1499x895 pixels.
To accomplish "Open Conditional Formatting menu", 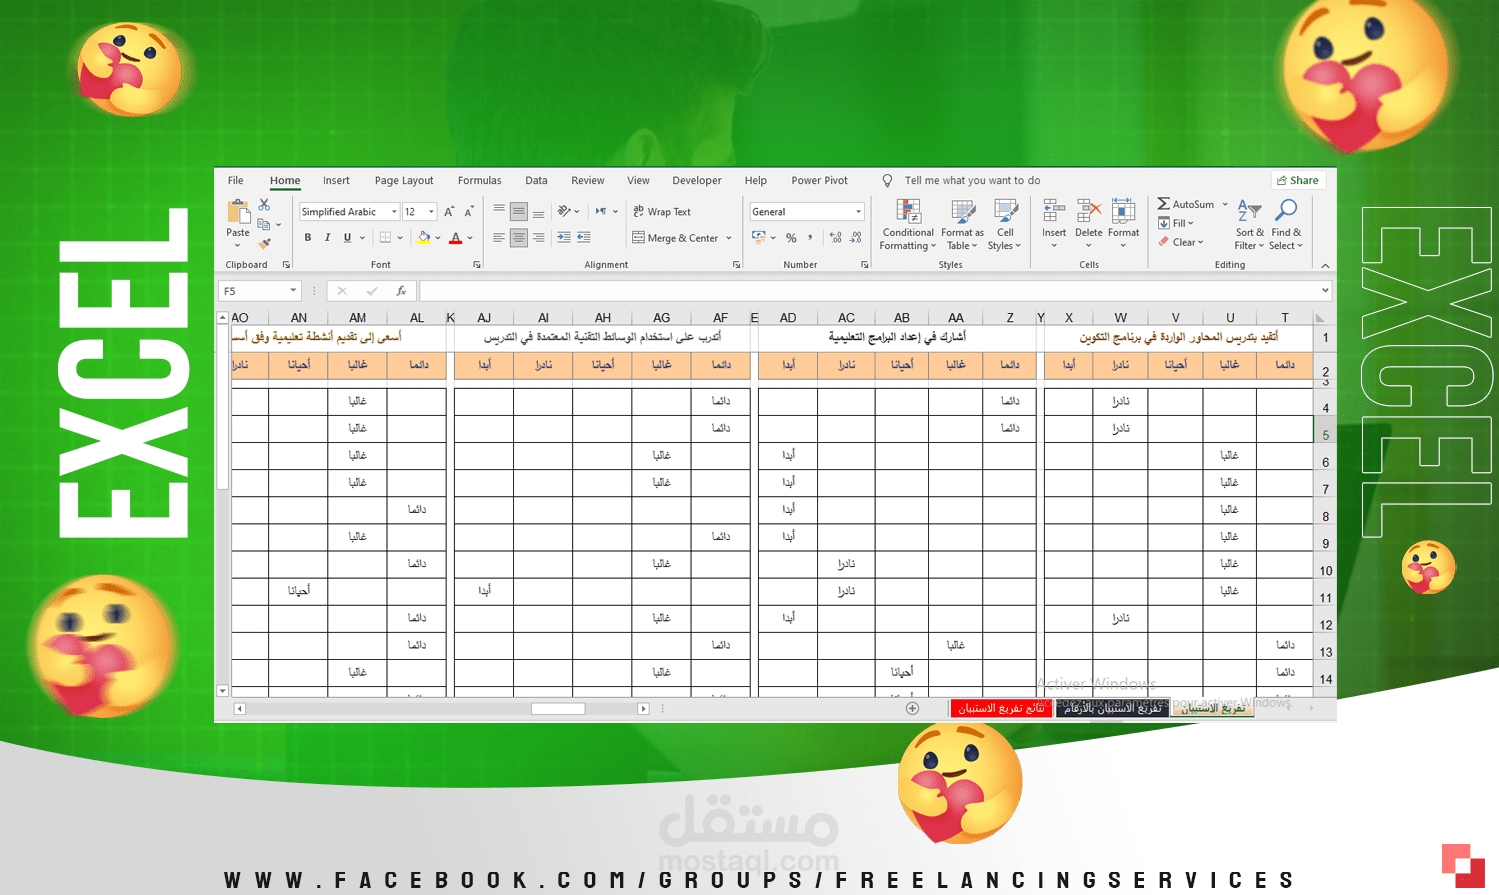I will pyautogui.click(x=908, y=225).
